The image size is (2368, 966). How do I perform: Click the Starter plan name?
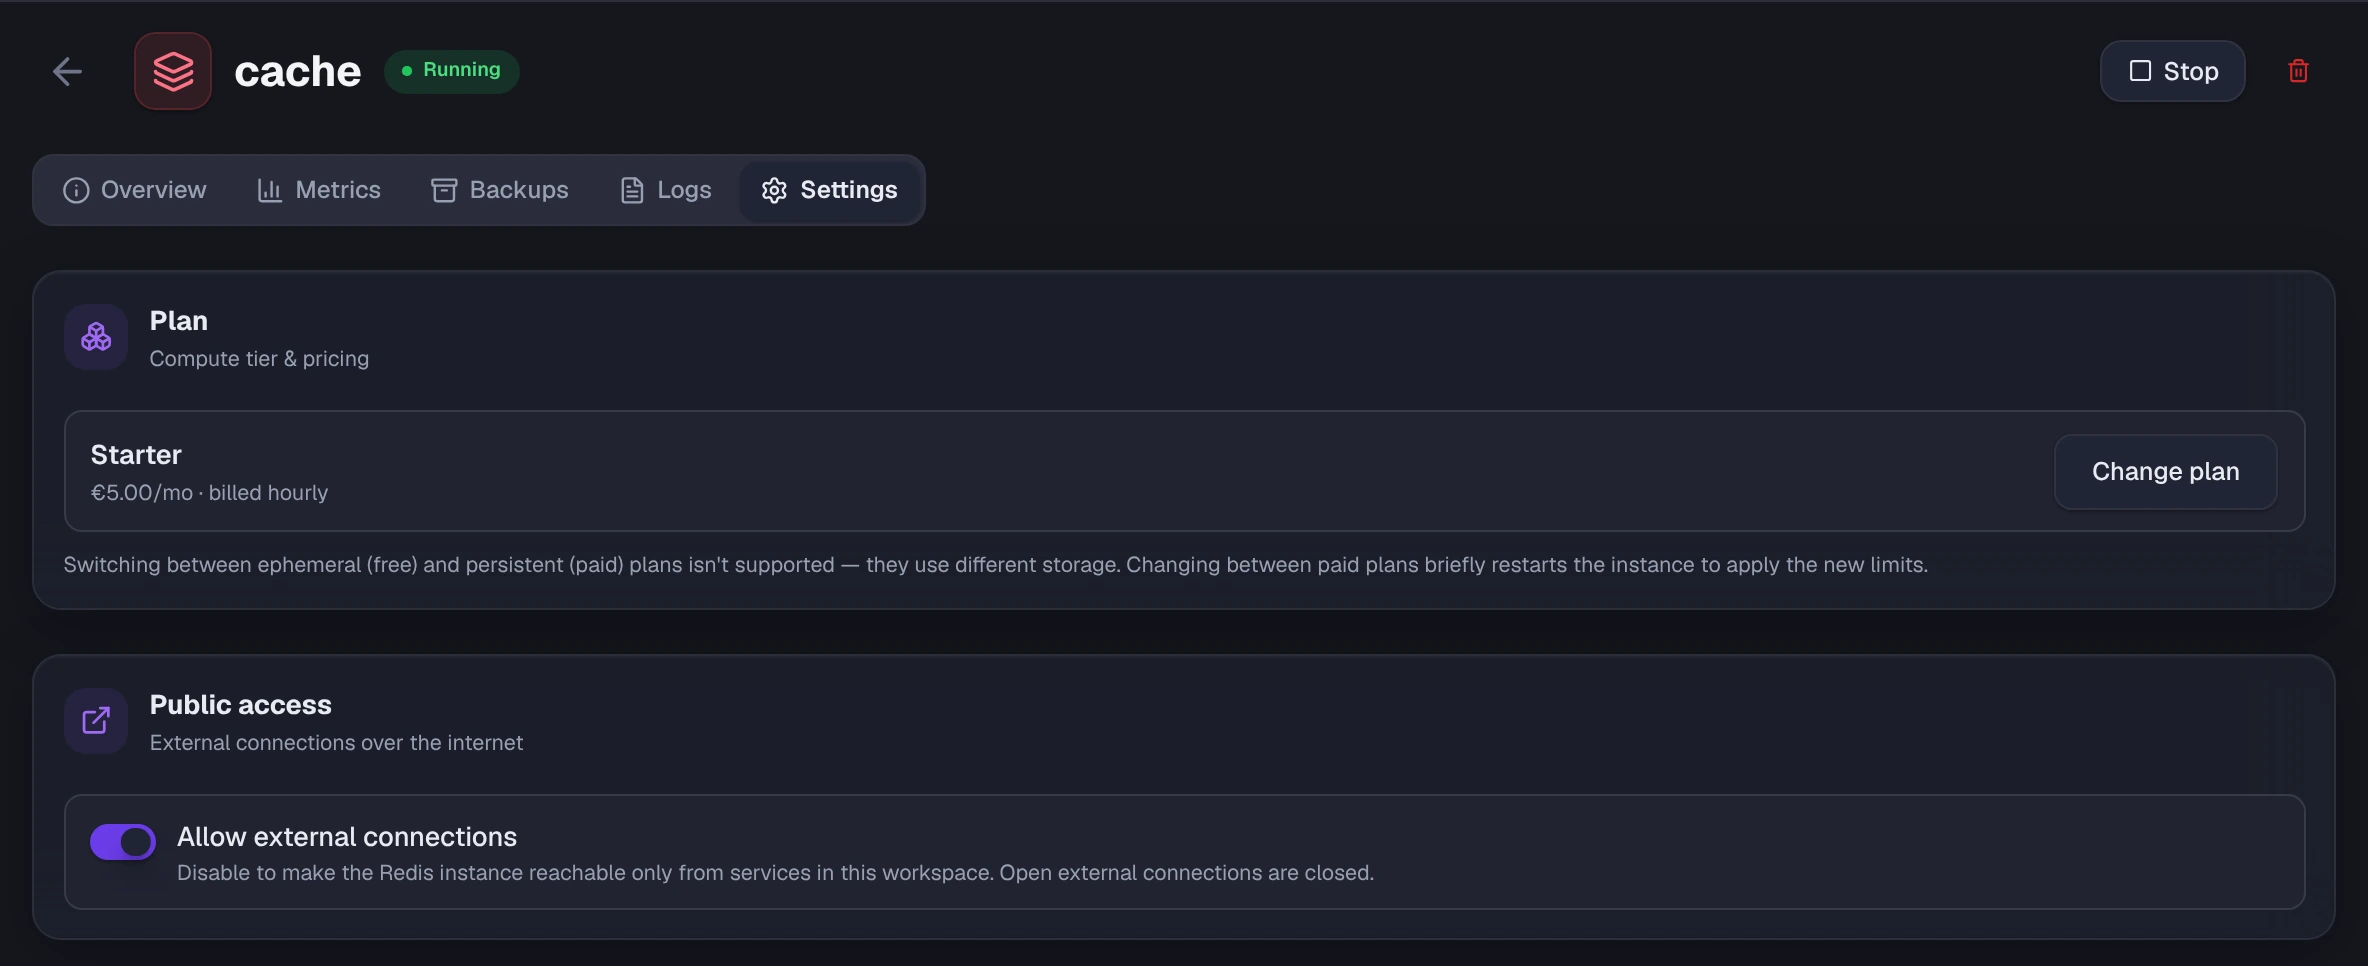click(x=136, y=455)
